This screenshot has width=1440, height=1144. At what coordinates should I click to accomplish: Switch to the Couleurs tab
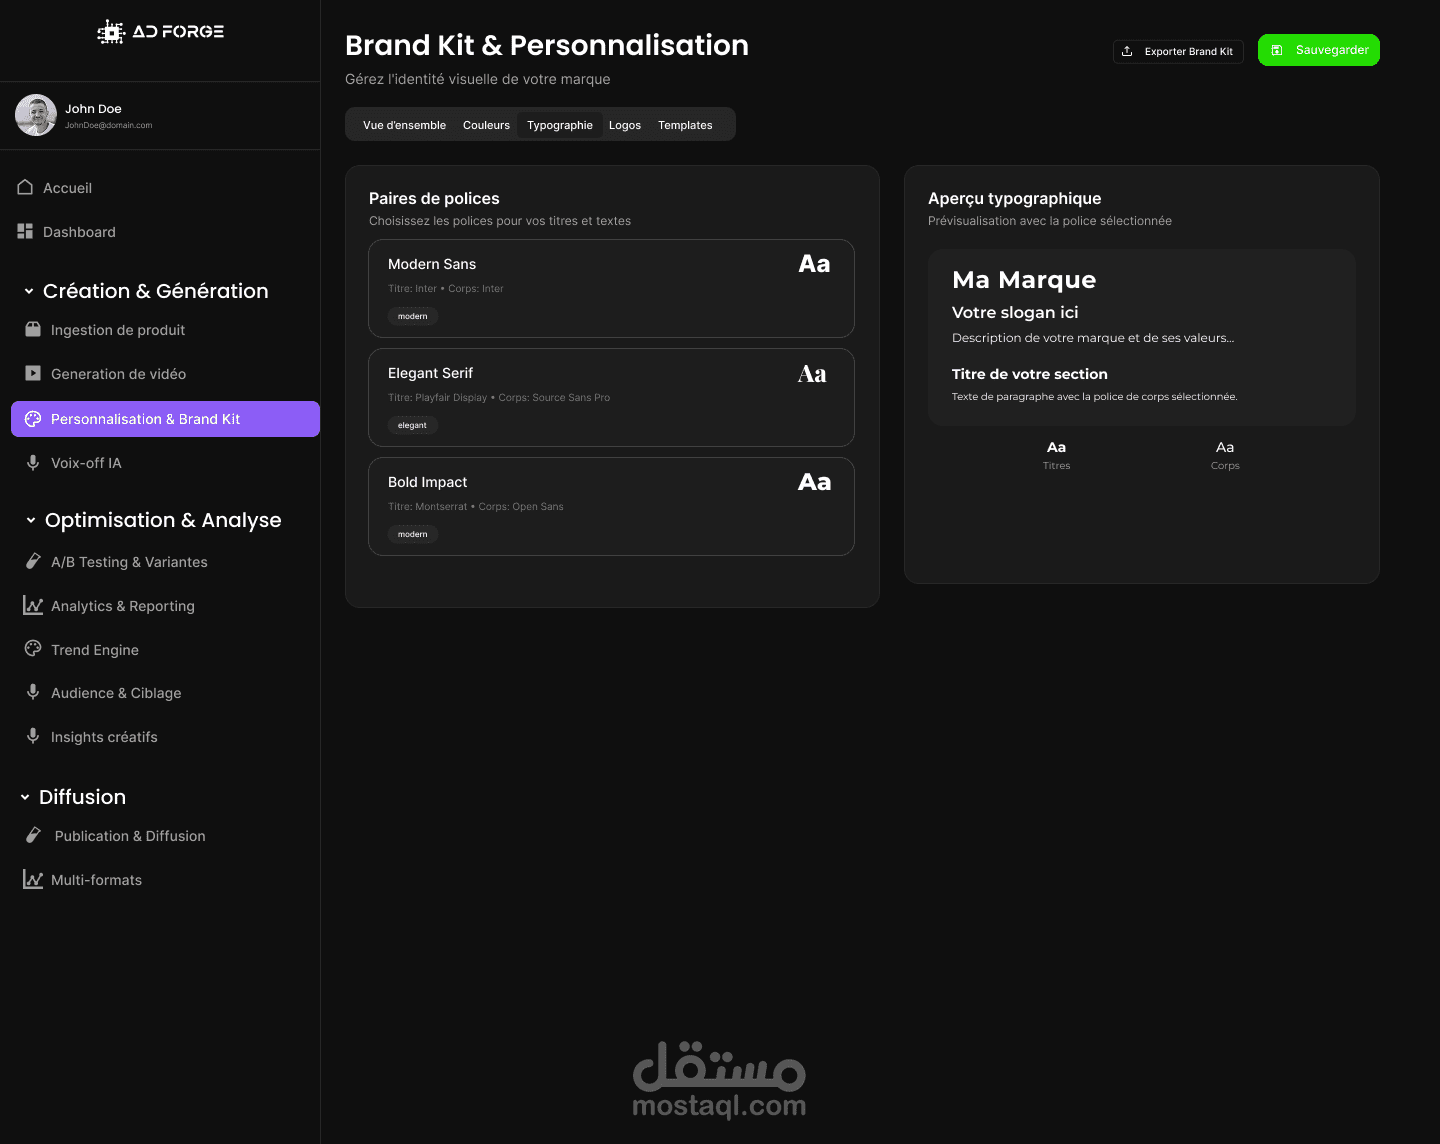point(486,125)
